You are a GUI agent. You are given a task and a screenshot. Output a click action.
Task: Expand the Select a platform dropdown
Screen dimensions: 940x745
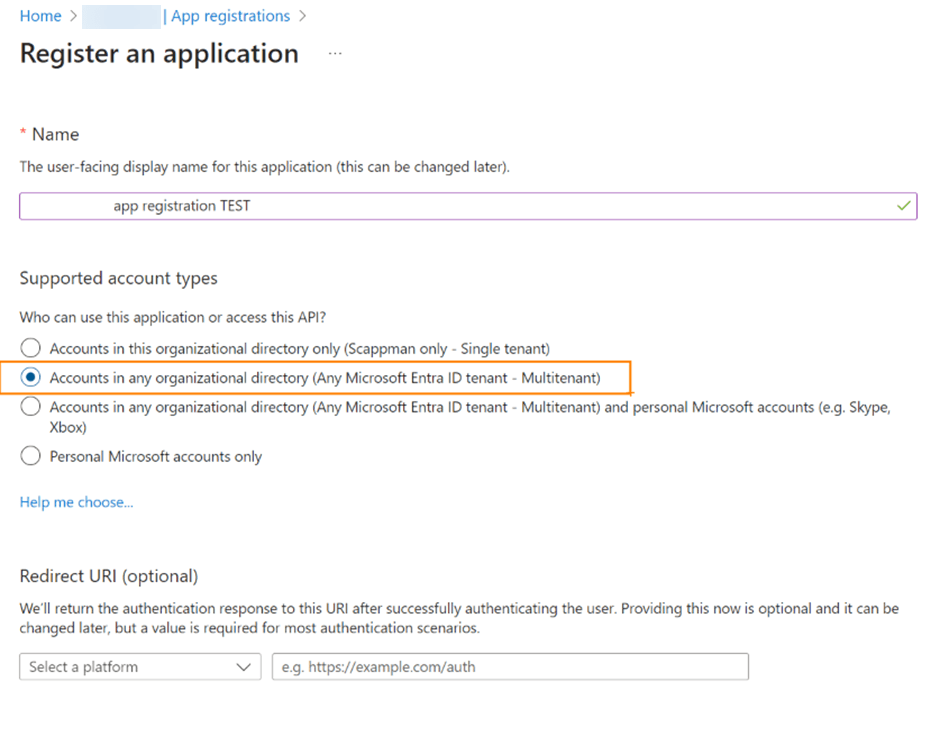(140, 666)
